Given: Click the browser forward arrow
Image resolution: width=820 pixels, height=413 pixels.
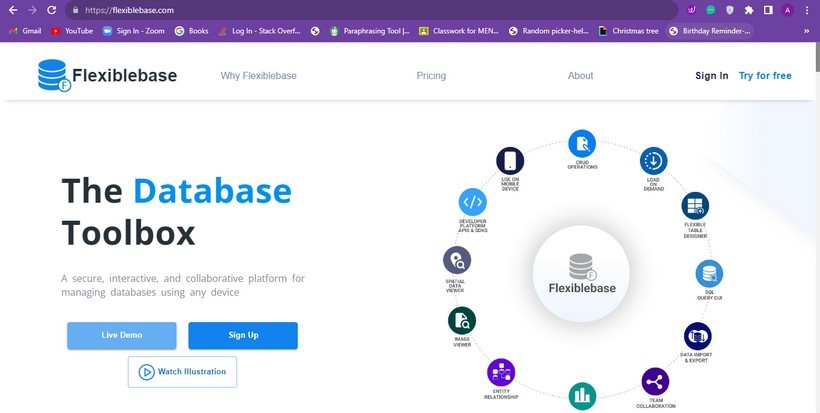Looking at the screenshot, I should point(32,10).
